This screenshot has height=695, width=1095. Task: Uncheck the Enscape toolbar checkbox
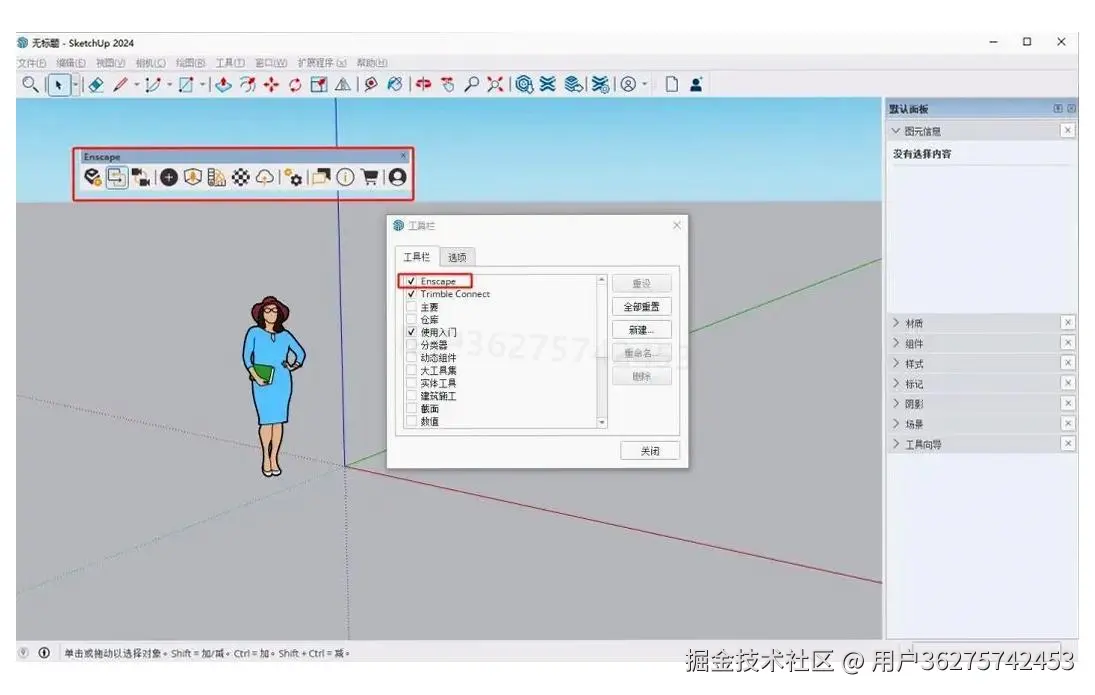410,281
